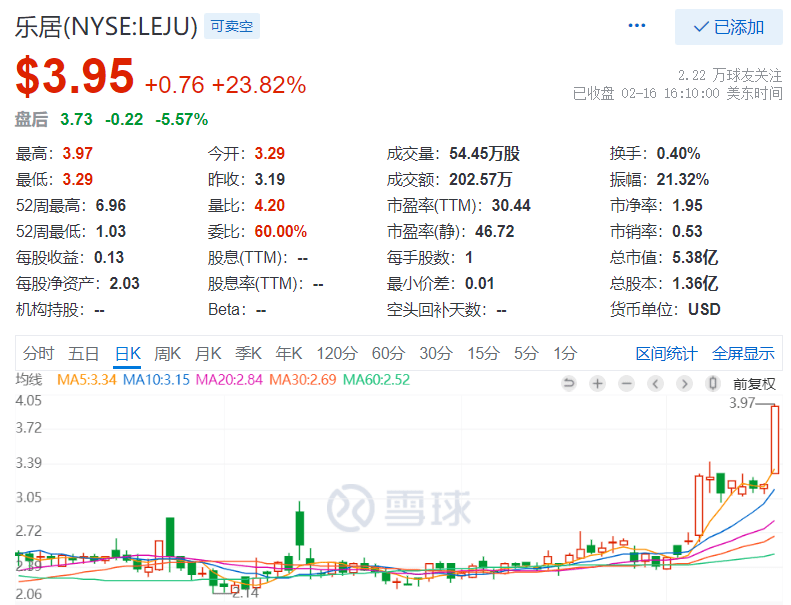
Task: Click the 可卖空 tag
Action: pyautogui.click(x=232, y=26)
